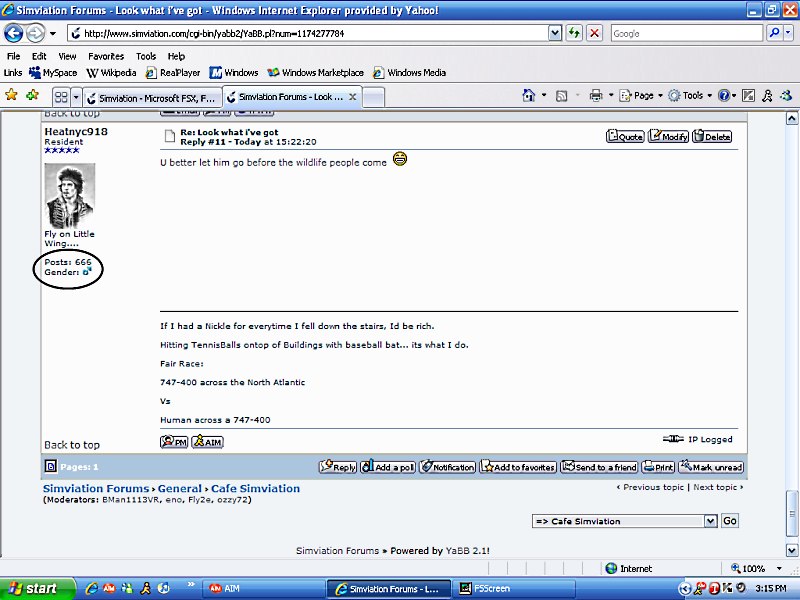The image size is (800, 600).
Task: Expand the Cafe Simviation forum jump dropdown
Action: tap(710, 521)
